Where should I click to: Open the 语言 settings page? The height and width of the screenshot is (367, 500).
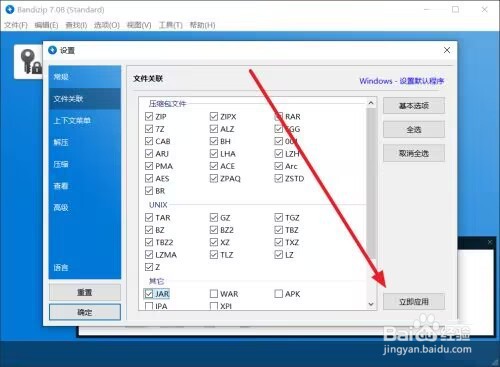[x=85, y=267]
